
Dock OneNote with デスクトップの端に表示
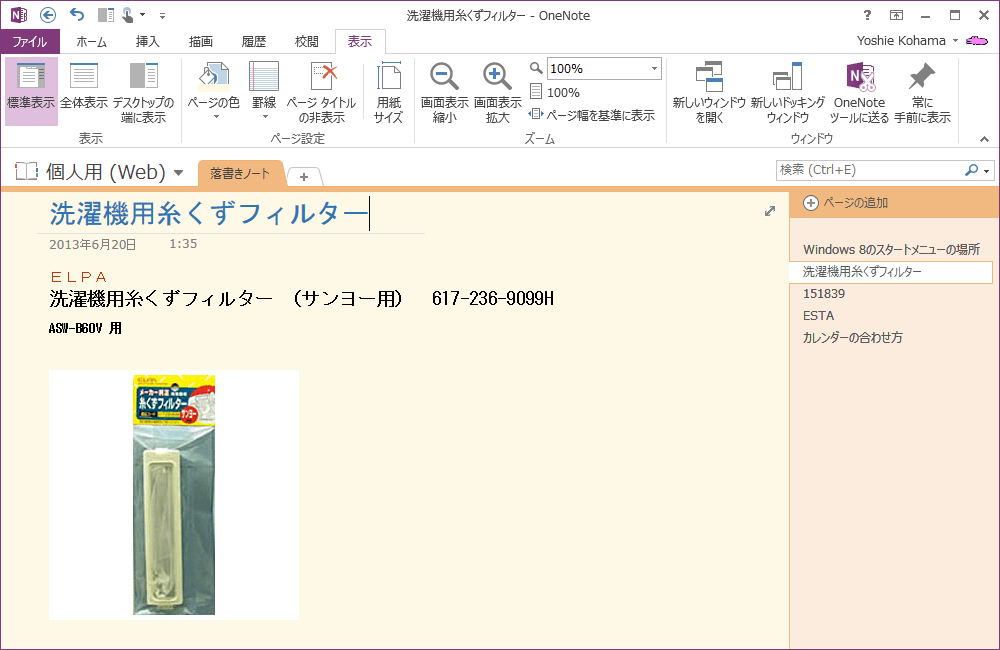point(143,91)
